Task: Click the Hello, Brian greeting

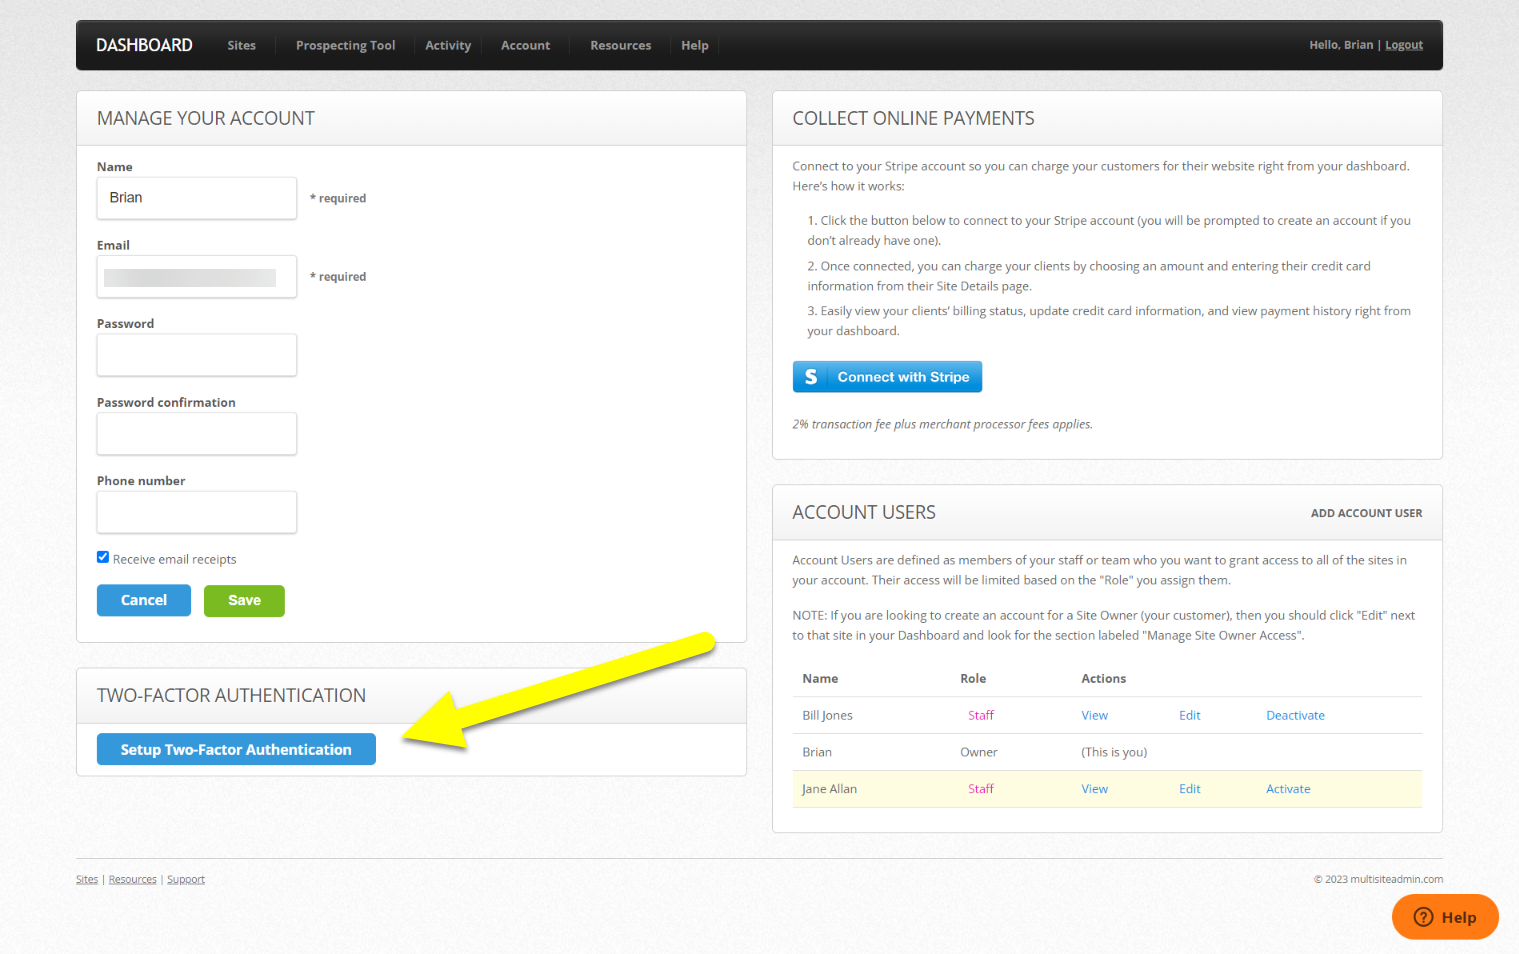Action: tap(1341, 45)
